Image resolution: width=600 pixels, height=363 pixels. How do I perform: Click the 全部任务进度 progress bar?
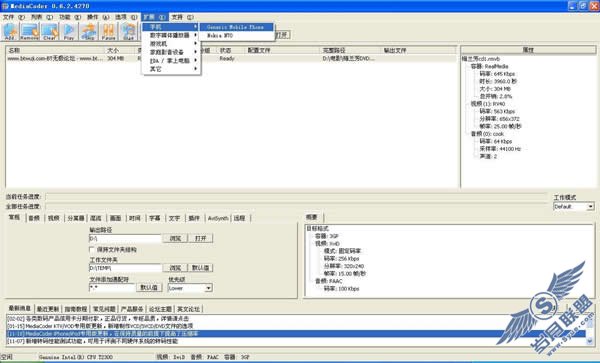[x=297, y=206]
